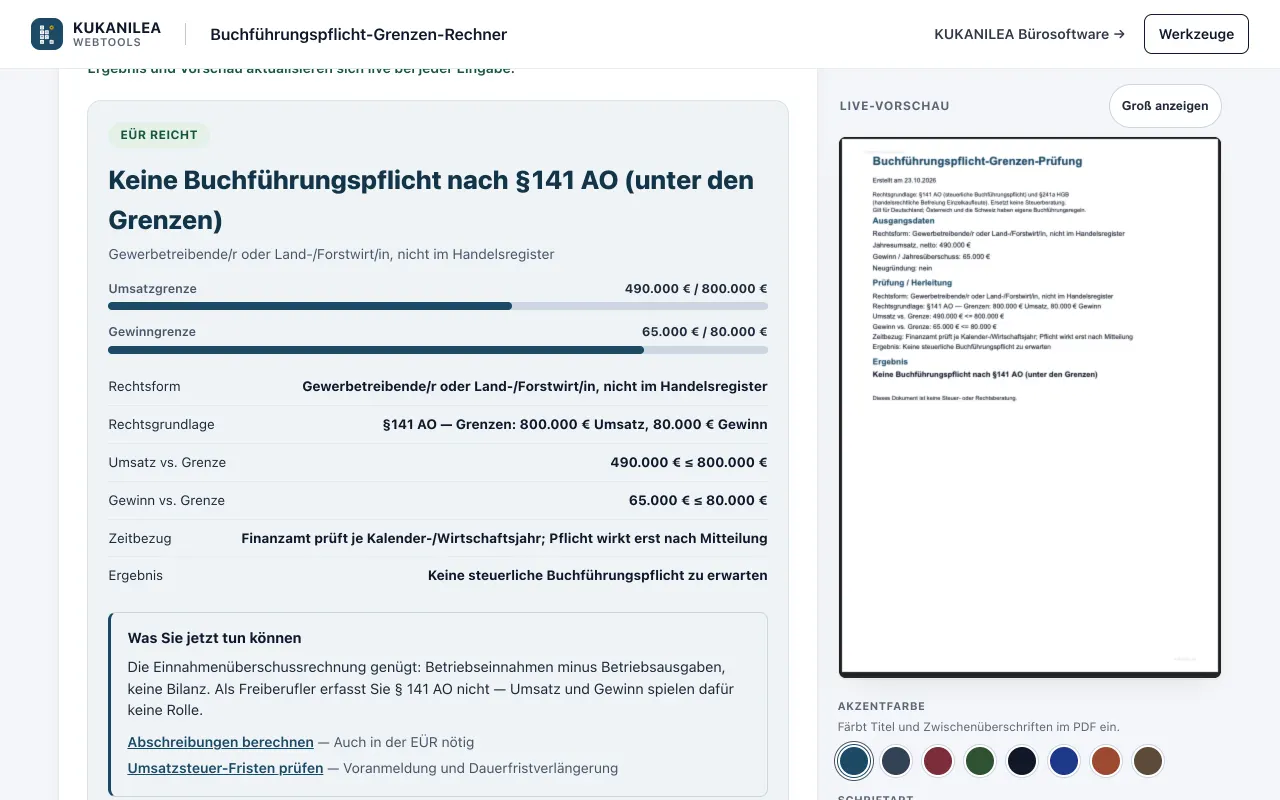Screen dimensions: 1280x800
Task: Open the KUKANILEA Bürosoftware link
Action: pos(1029,34)
